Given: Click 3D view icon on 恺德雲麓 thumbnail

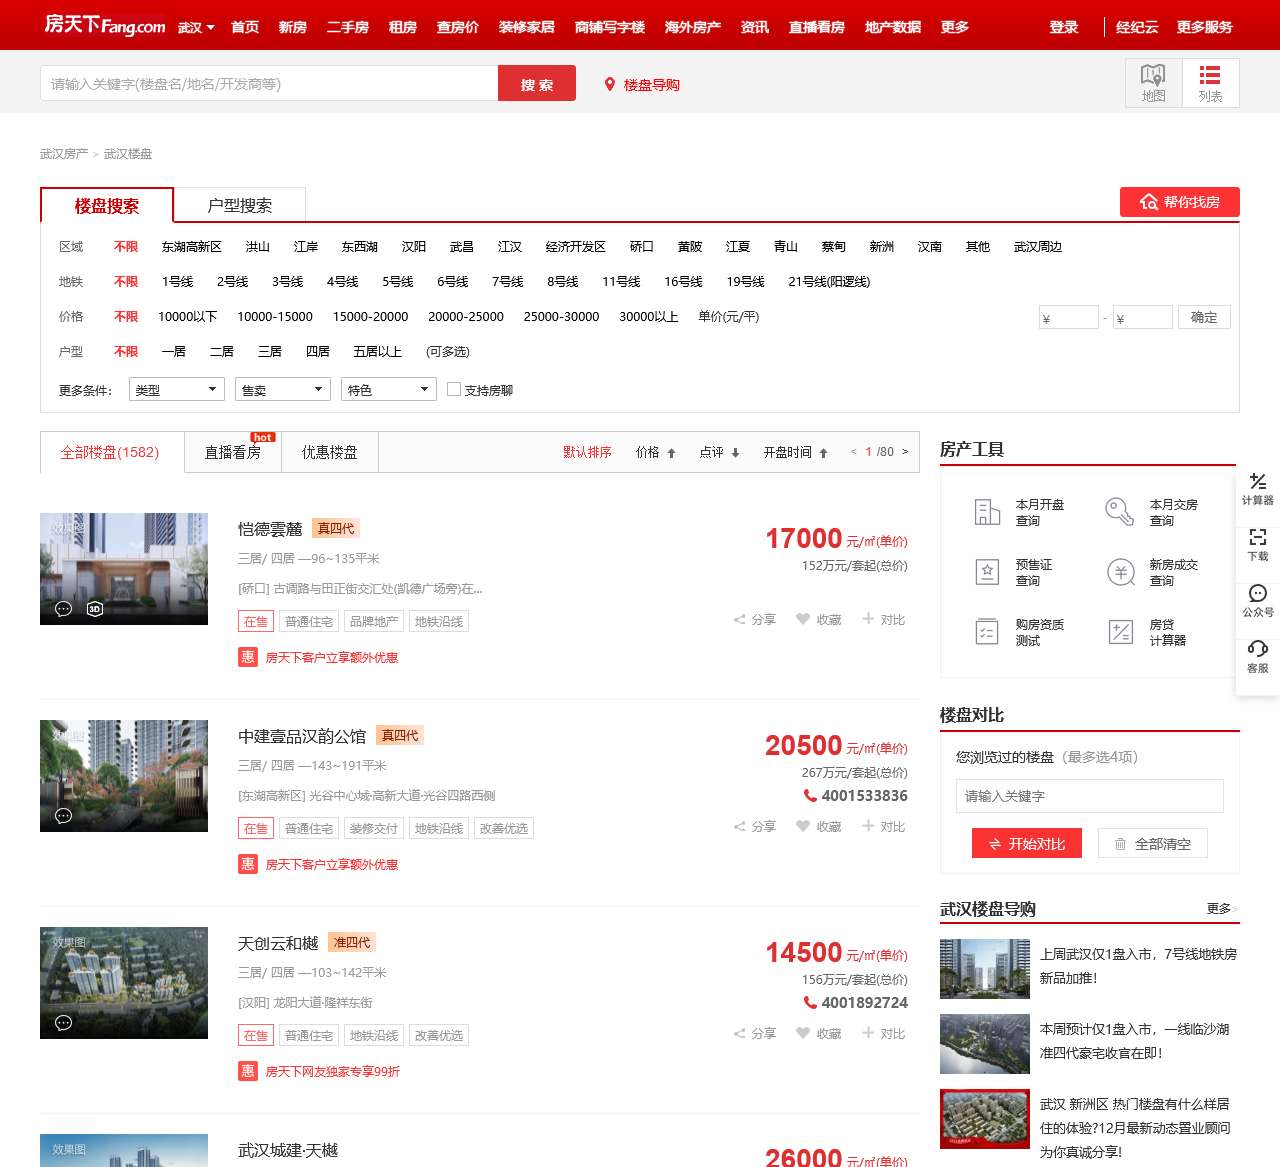Looking at the screenshot, I should (95, 608).
